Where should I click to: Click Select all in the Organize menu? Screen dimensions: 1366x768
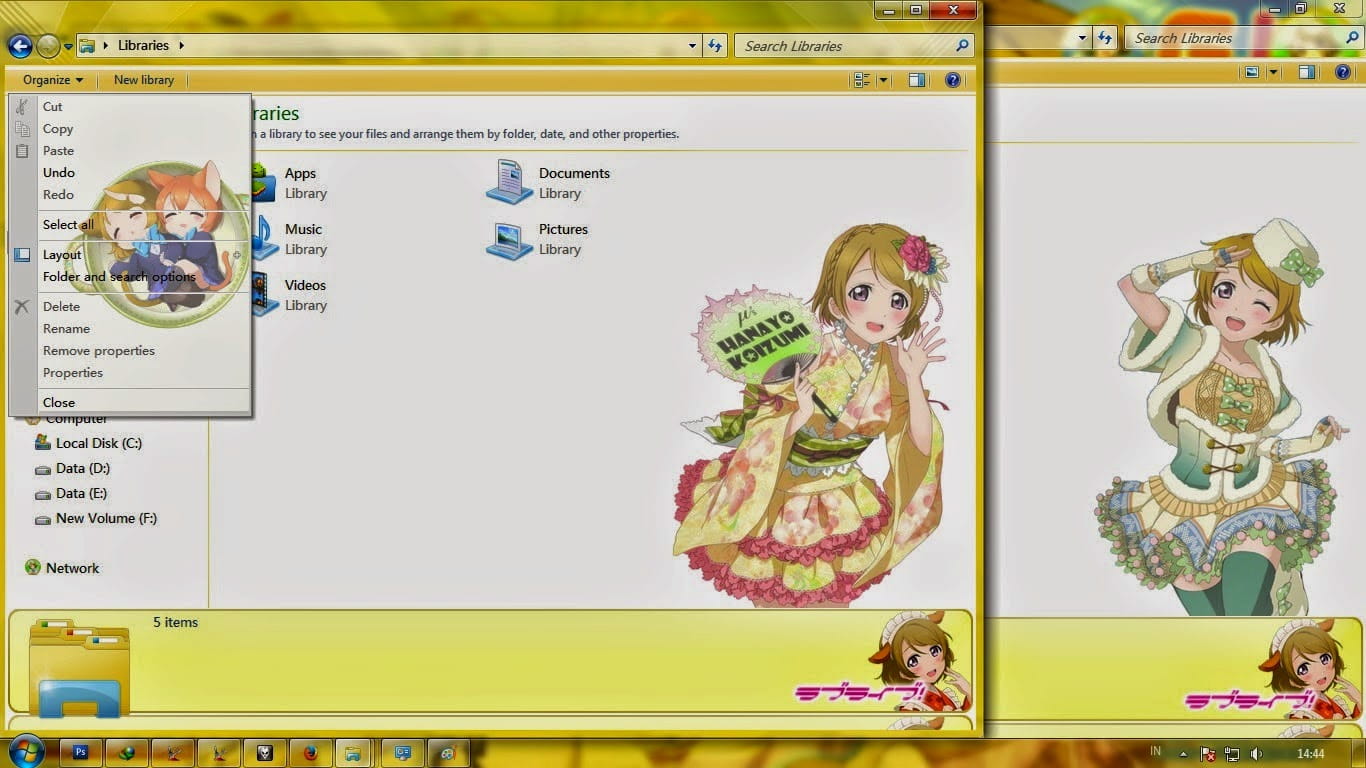click(x=68, y=224)
